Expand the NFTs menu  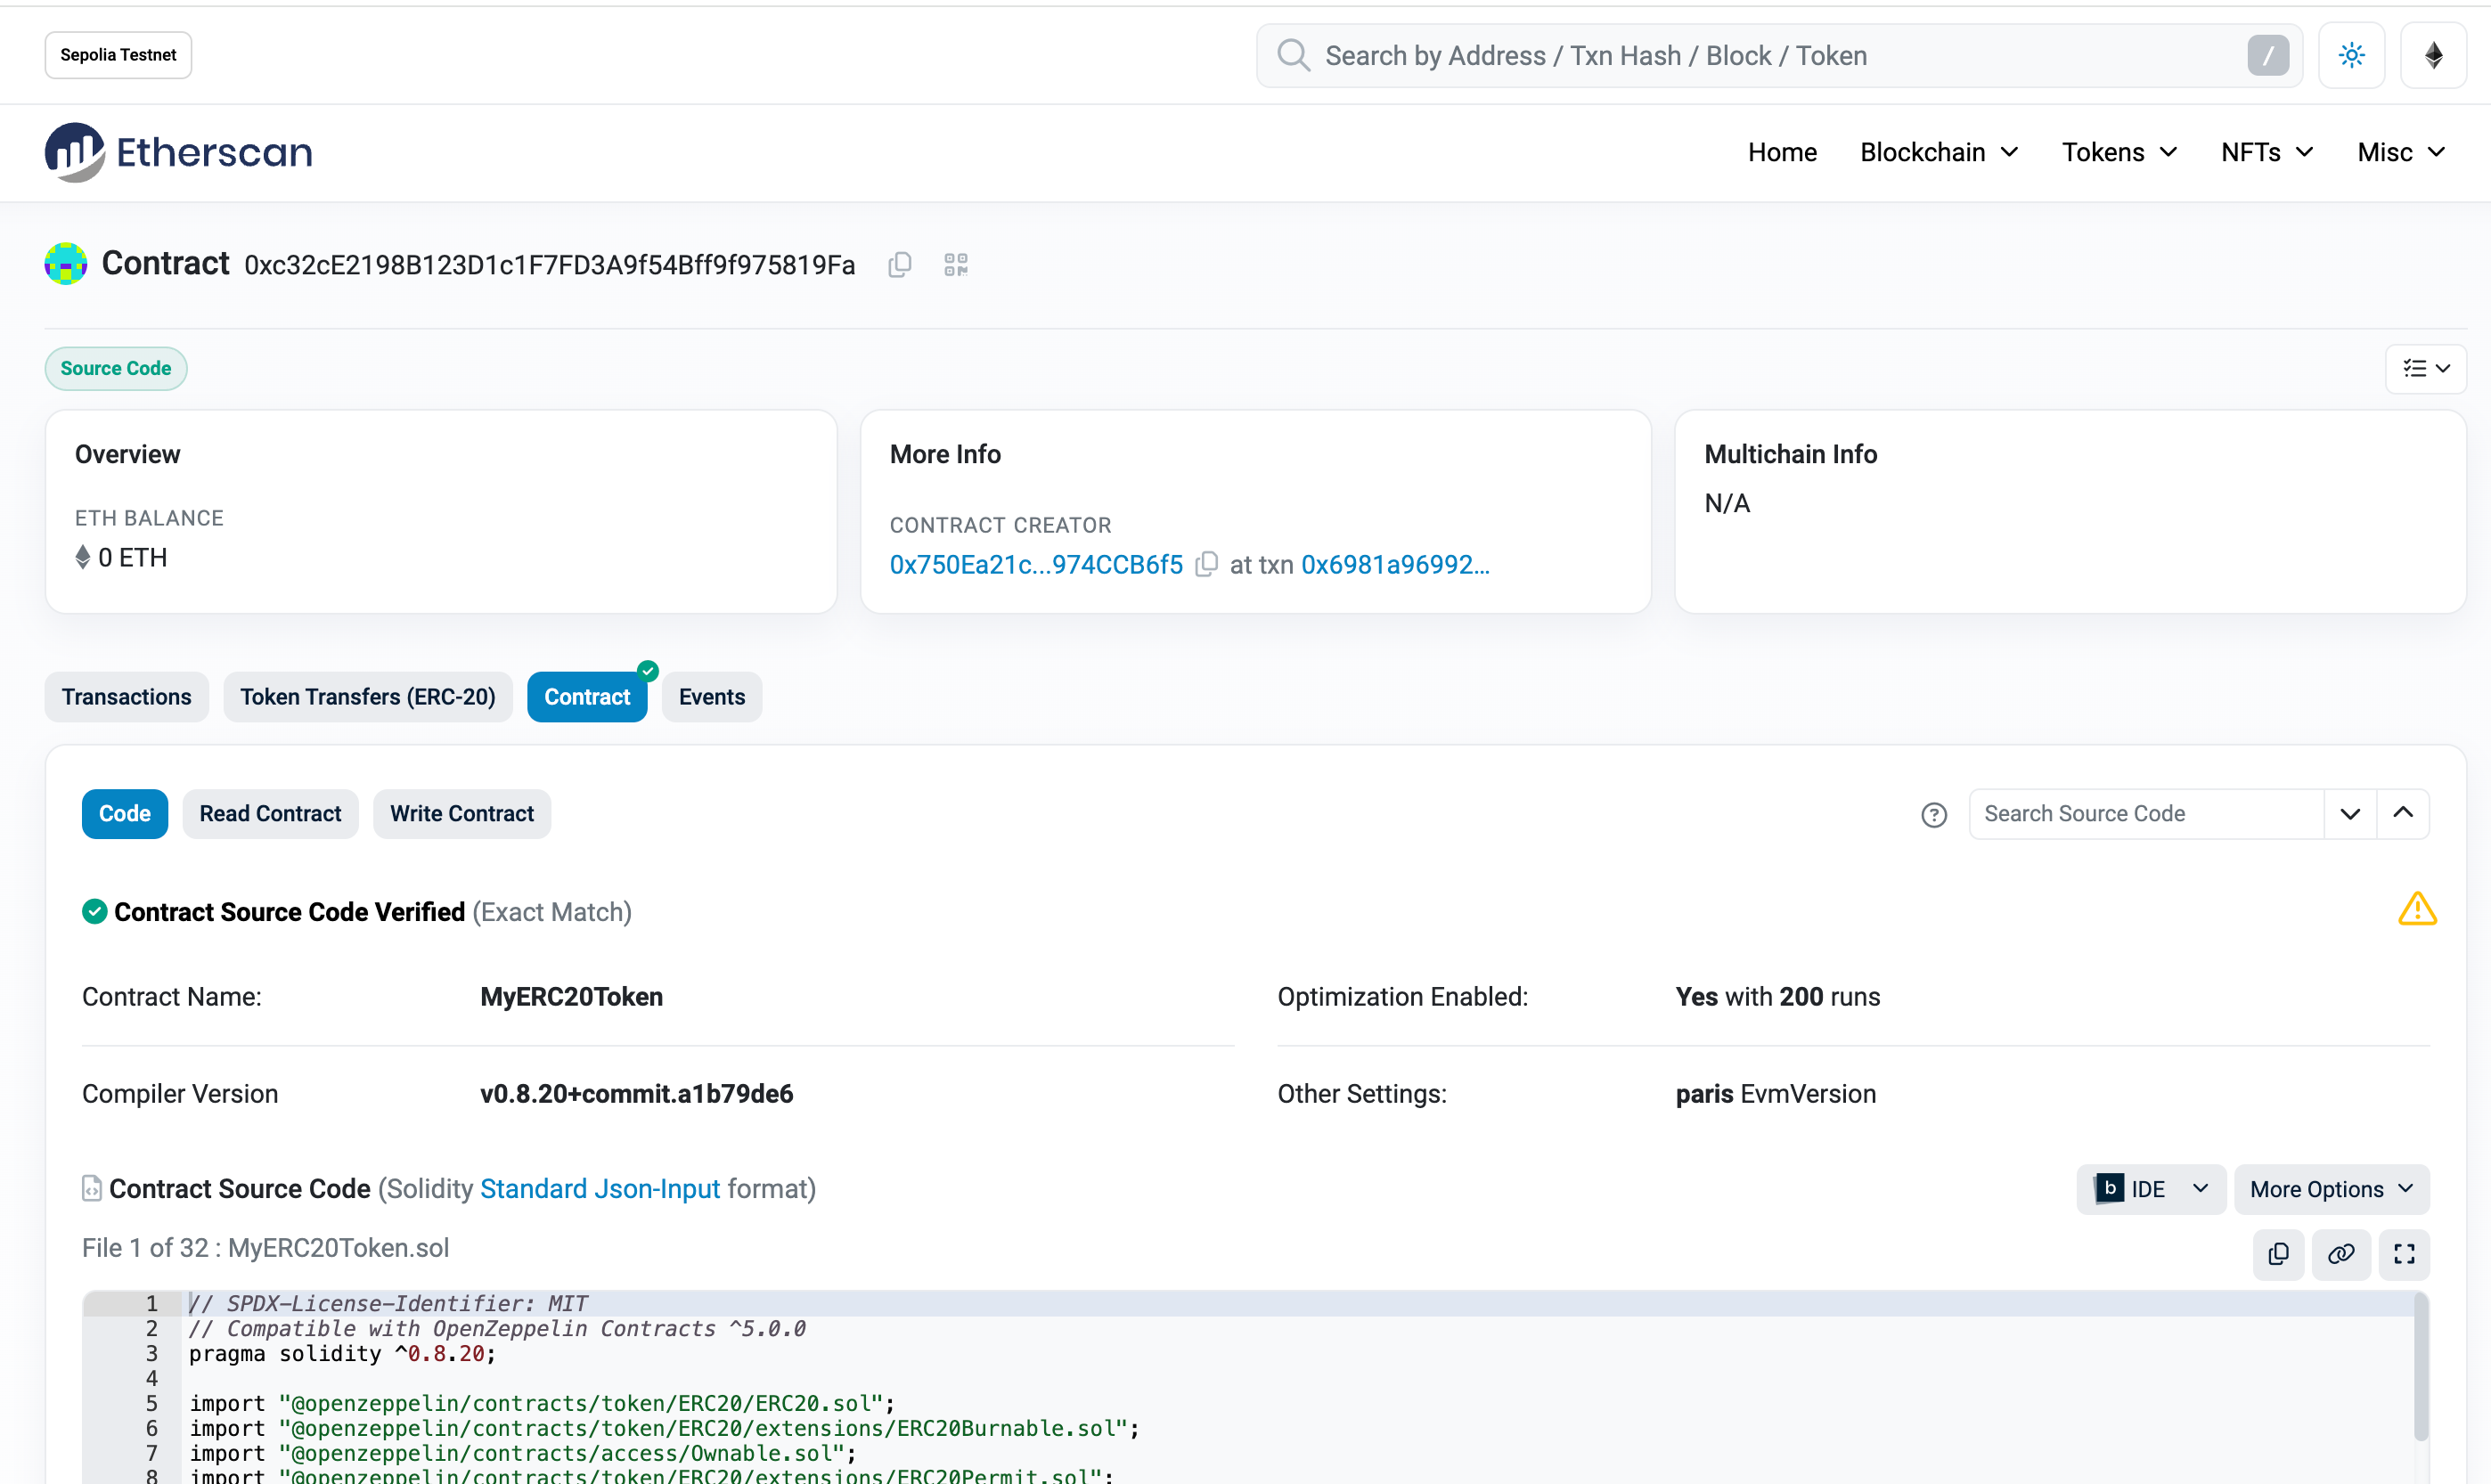tap(2267, 152)
